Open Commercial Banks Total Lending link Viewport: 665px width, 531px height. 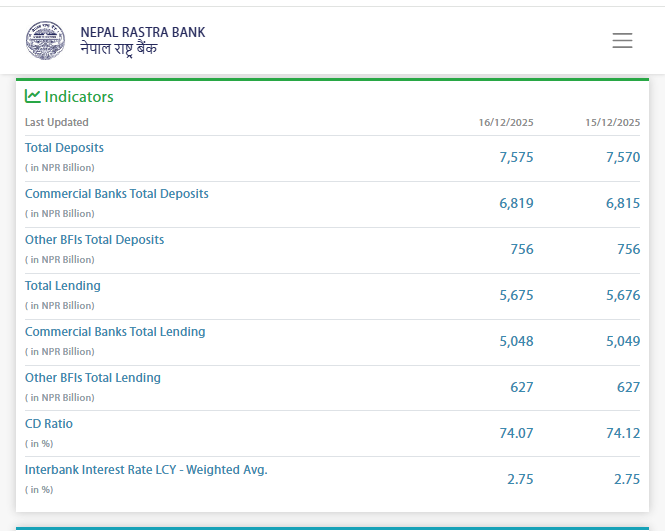(115, 332)
